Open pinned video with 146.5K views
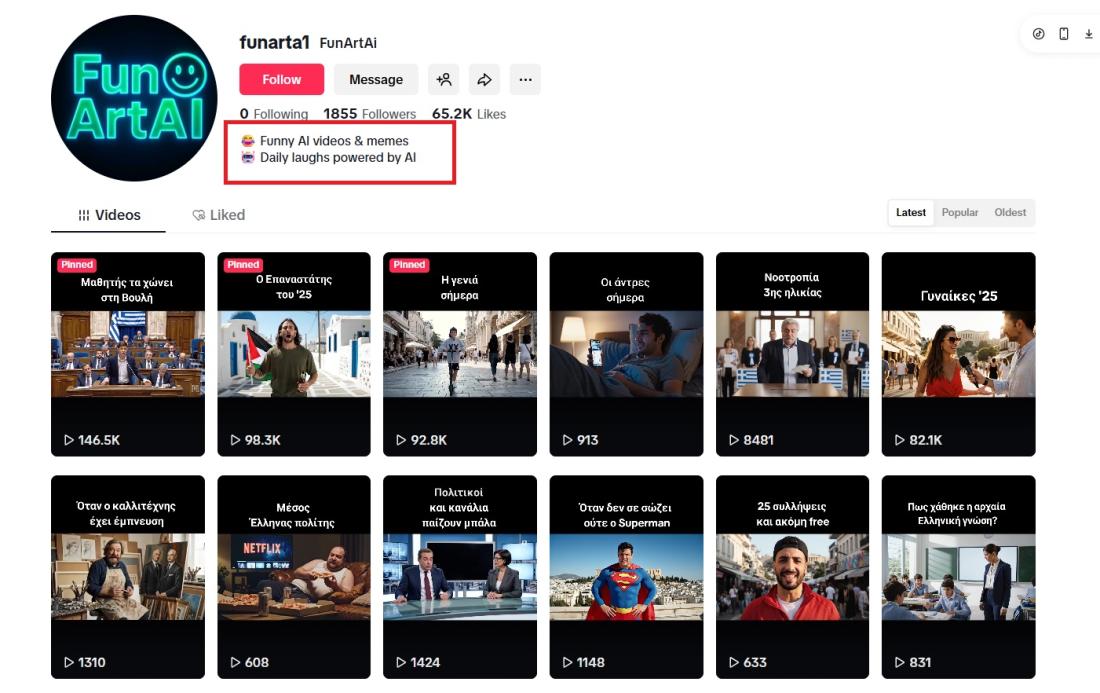 point(127,354)
